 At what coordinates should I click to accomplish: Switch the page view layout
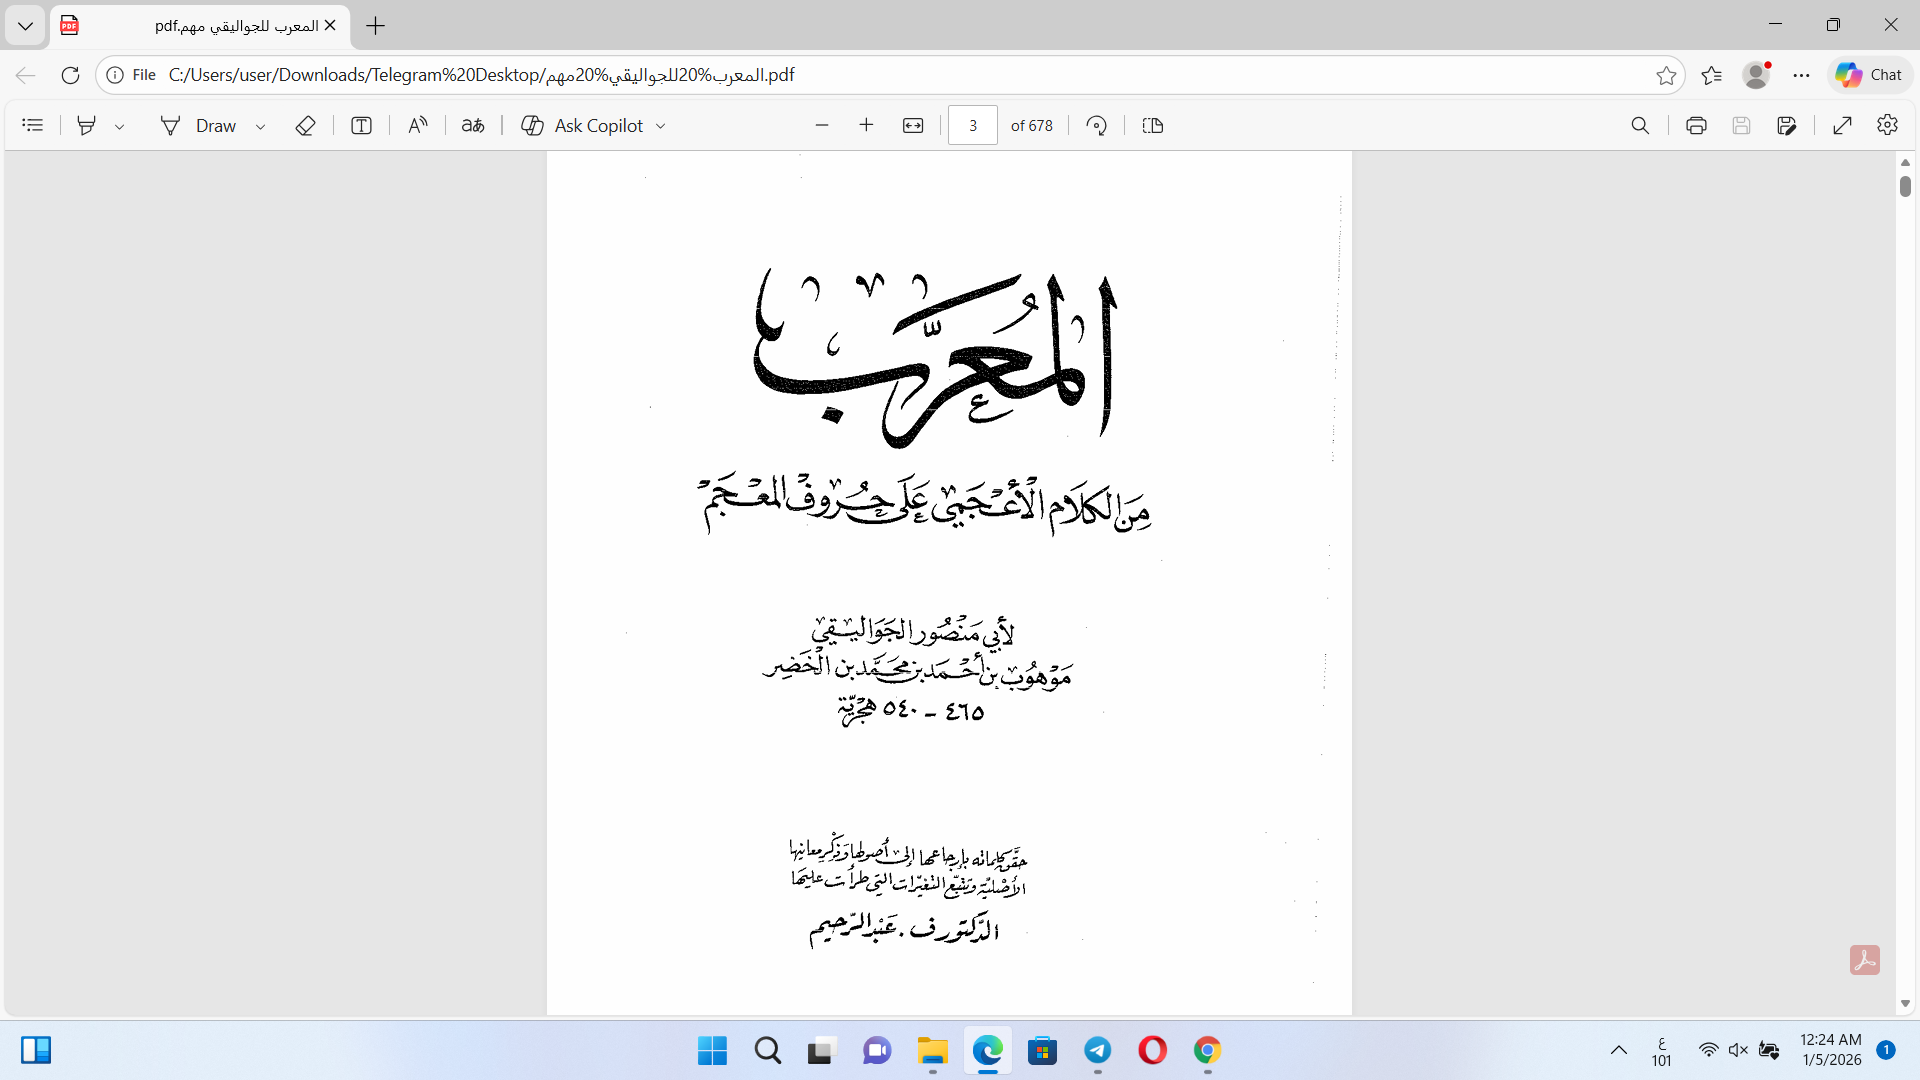tap(1153, 125)
